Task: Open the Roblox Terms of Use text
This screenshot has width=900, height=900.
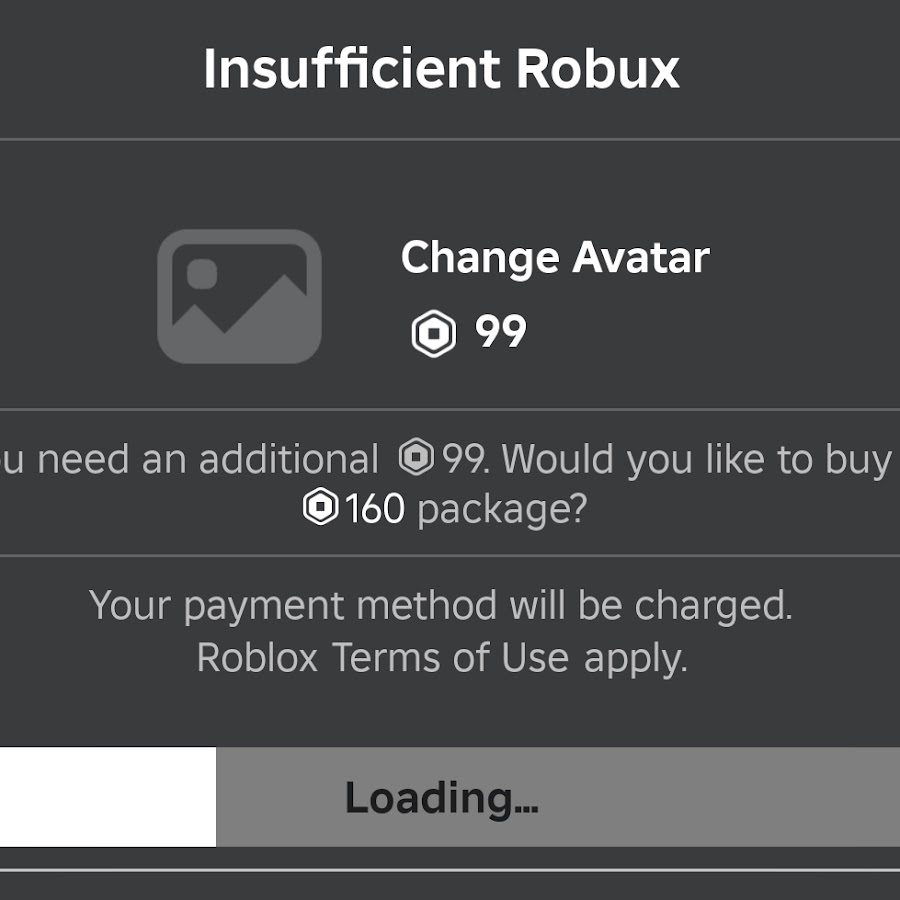Action: click(442, 658)
